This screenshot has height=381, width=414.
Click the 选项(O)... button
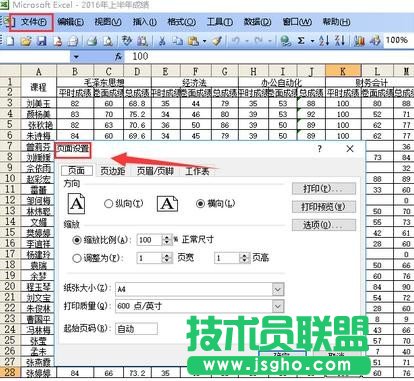[x=324, y=225]
